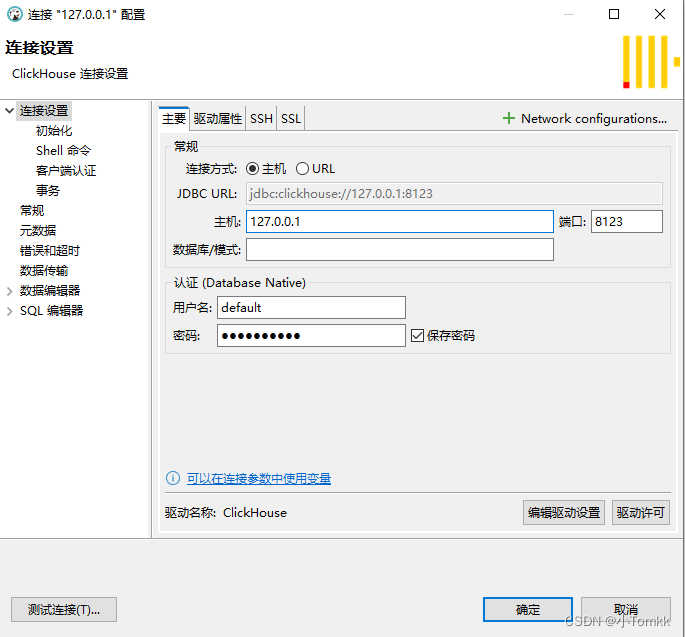Open the SSH tab
The image size is (685, 637).
click(261, 118)
